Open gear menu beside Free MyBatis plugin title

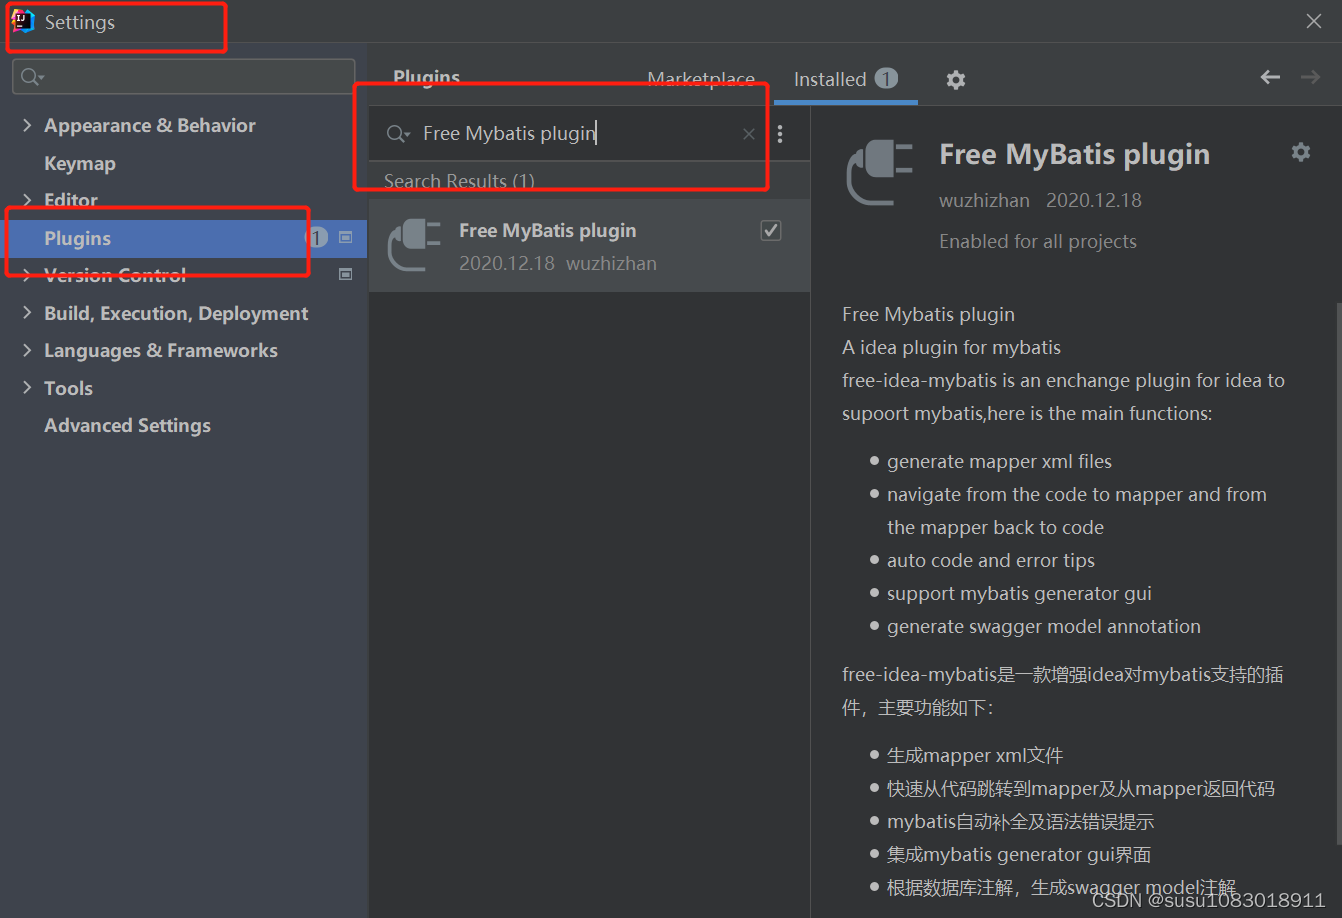(1300, 152)
